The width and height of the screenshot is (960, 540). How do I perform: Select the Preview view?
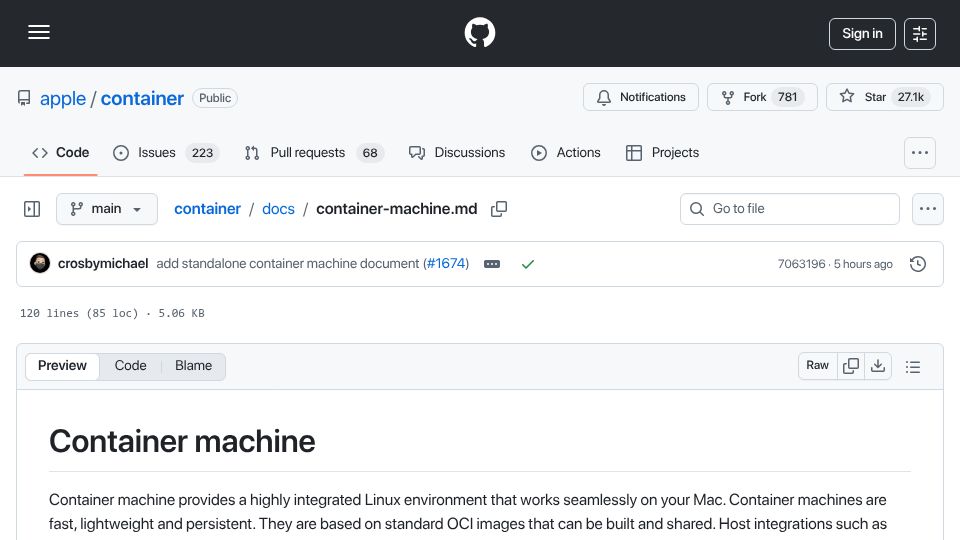point(62,366)
